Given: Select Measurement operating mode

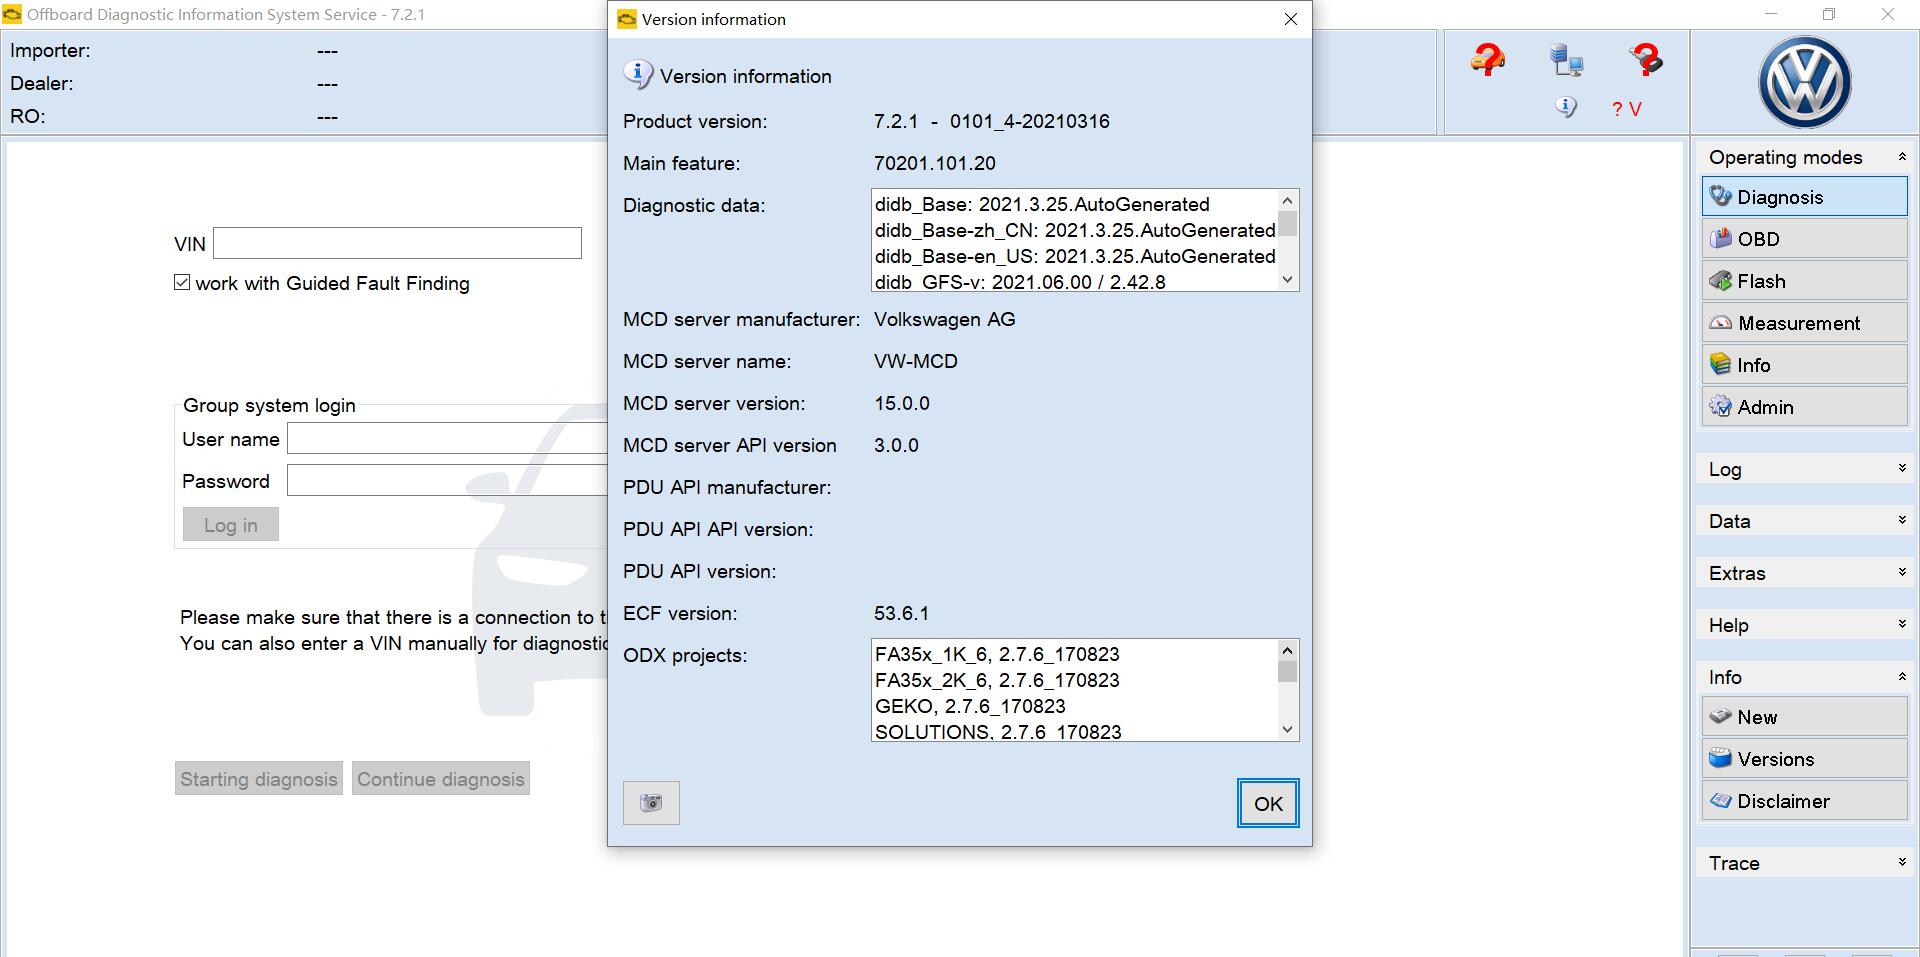Looking at the screenshot, I should [x=1805, y=322].
